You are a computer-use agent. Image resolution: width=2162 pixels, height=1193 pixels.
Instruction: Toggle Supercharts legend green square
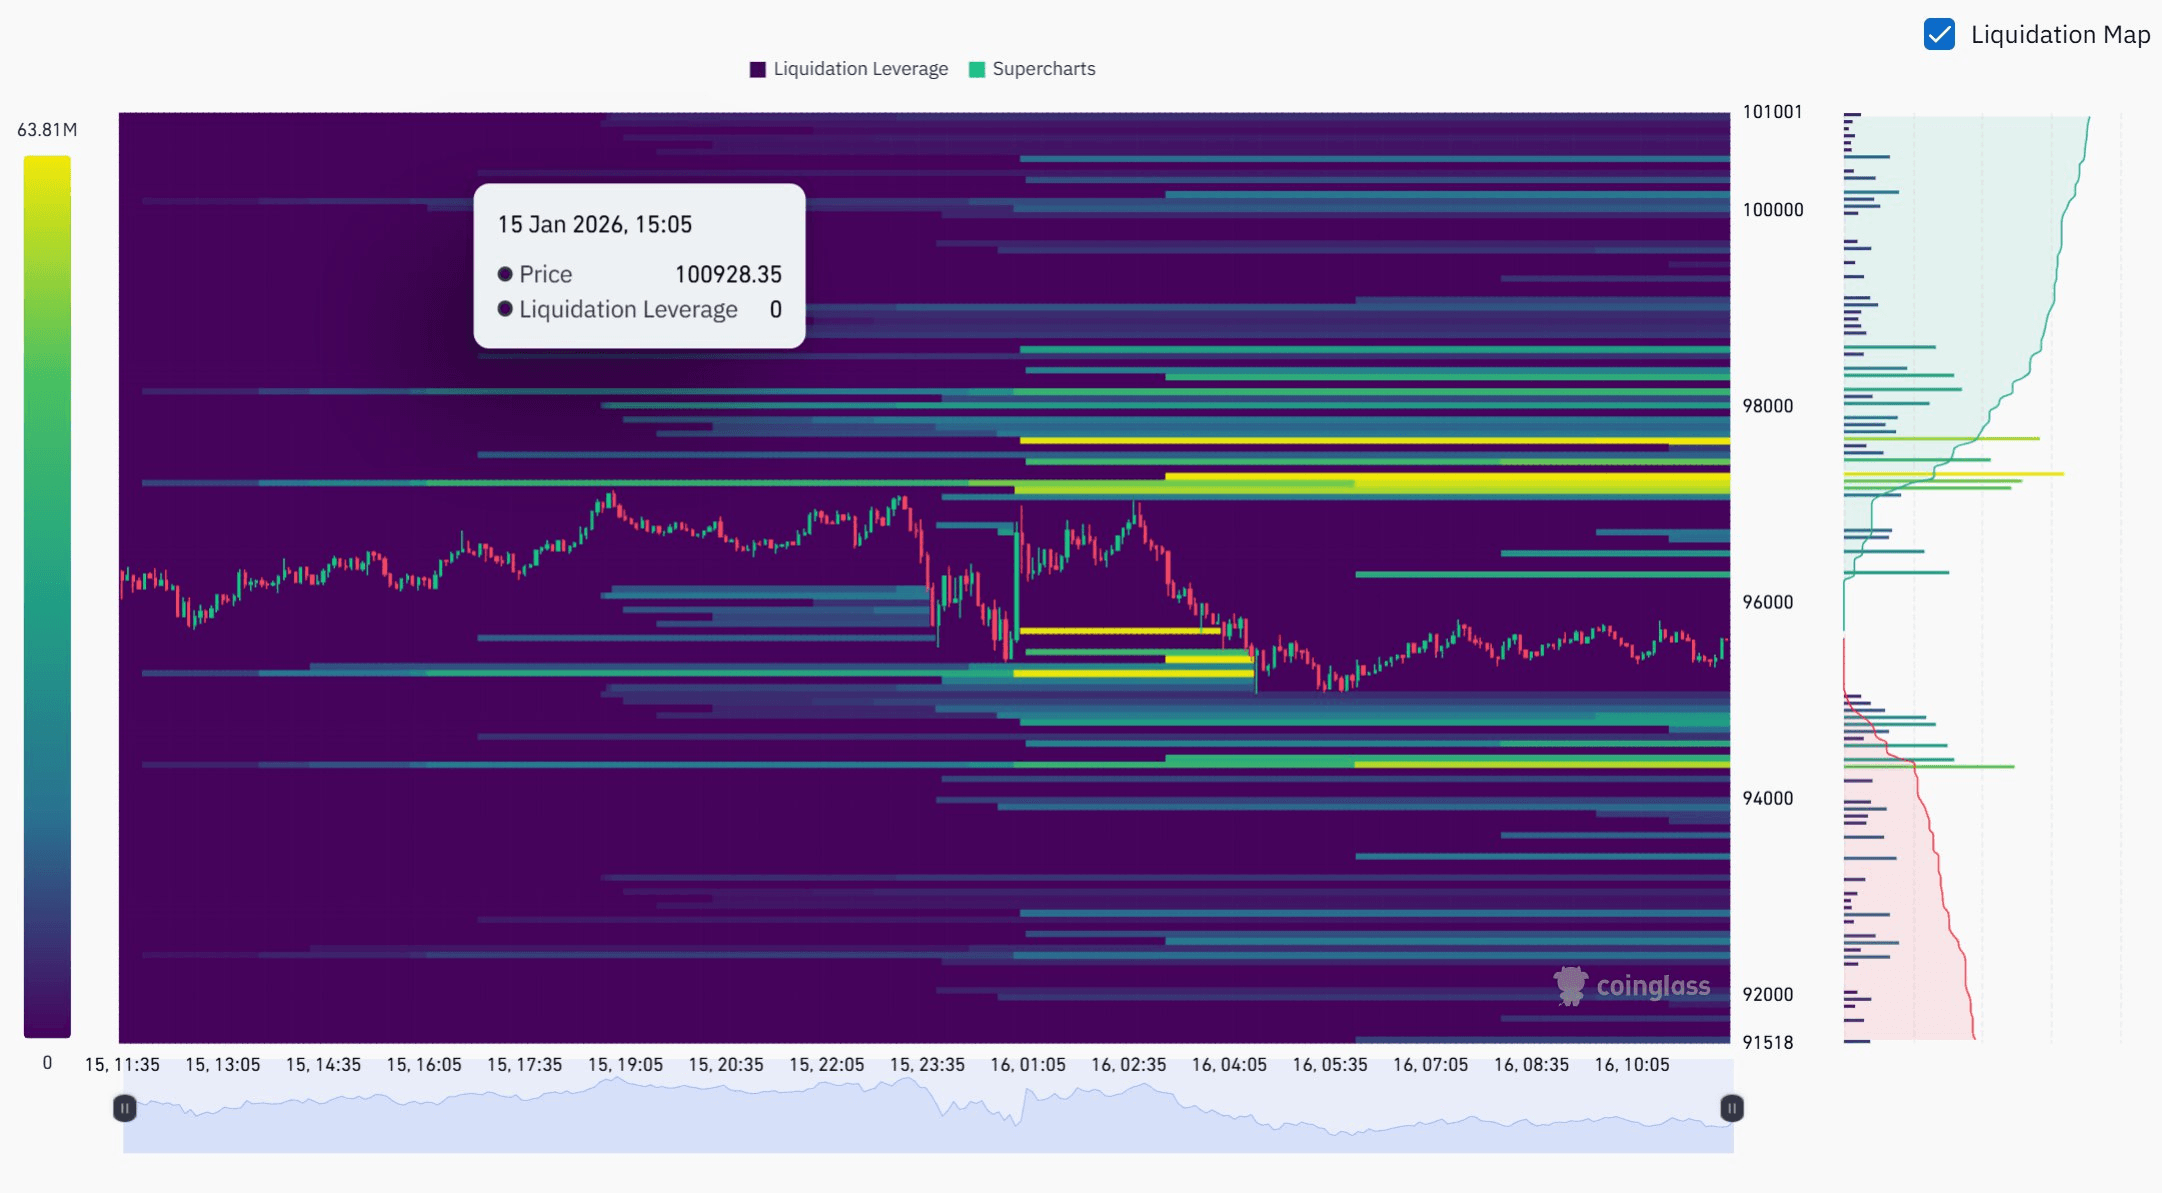click(977, 69)
